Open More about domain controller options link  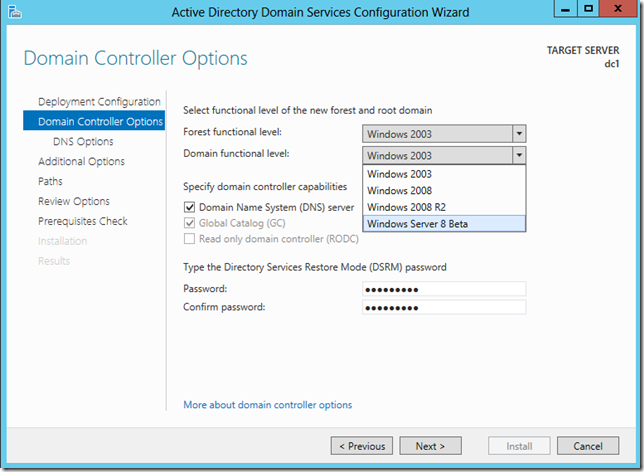pos(268,405)
